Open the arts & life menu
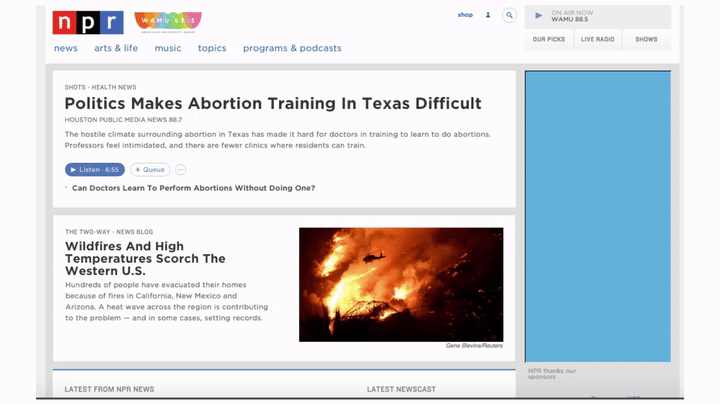Viewport: 720px width, 404px height. tap(116, 48)
